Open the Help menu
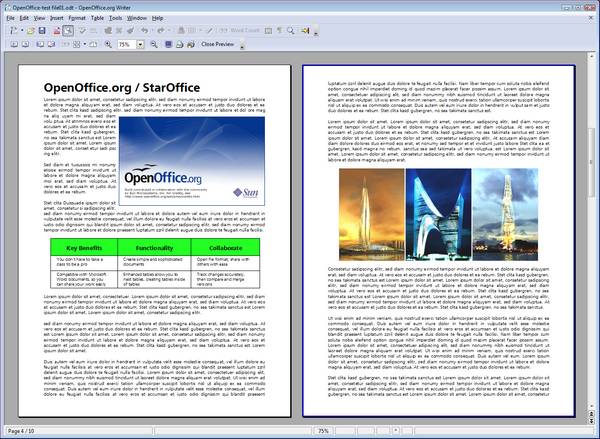The width and height of the screenshot is (600, 439). point(157,18)
